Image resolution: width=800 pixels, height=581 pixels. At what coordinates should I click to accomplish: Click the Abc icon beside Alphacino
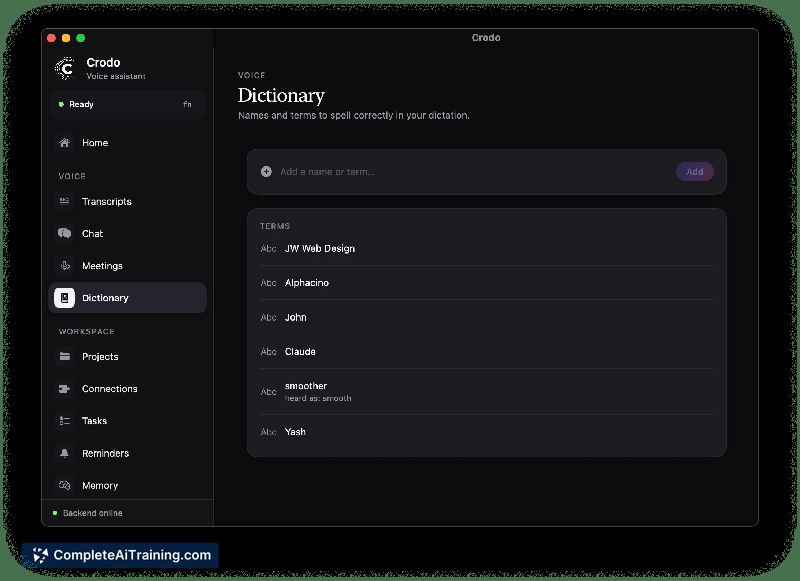[x=268, y=283]
